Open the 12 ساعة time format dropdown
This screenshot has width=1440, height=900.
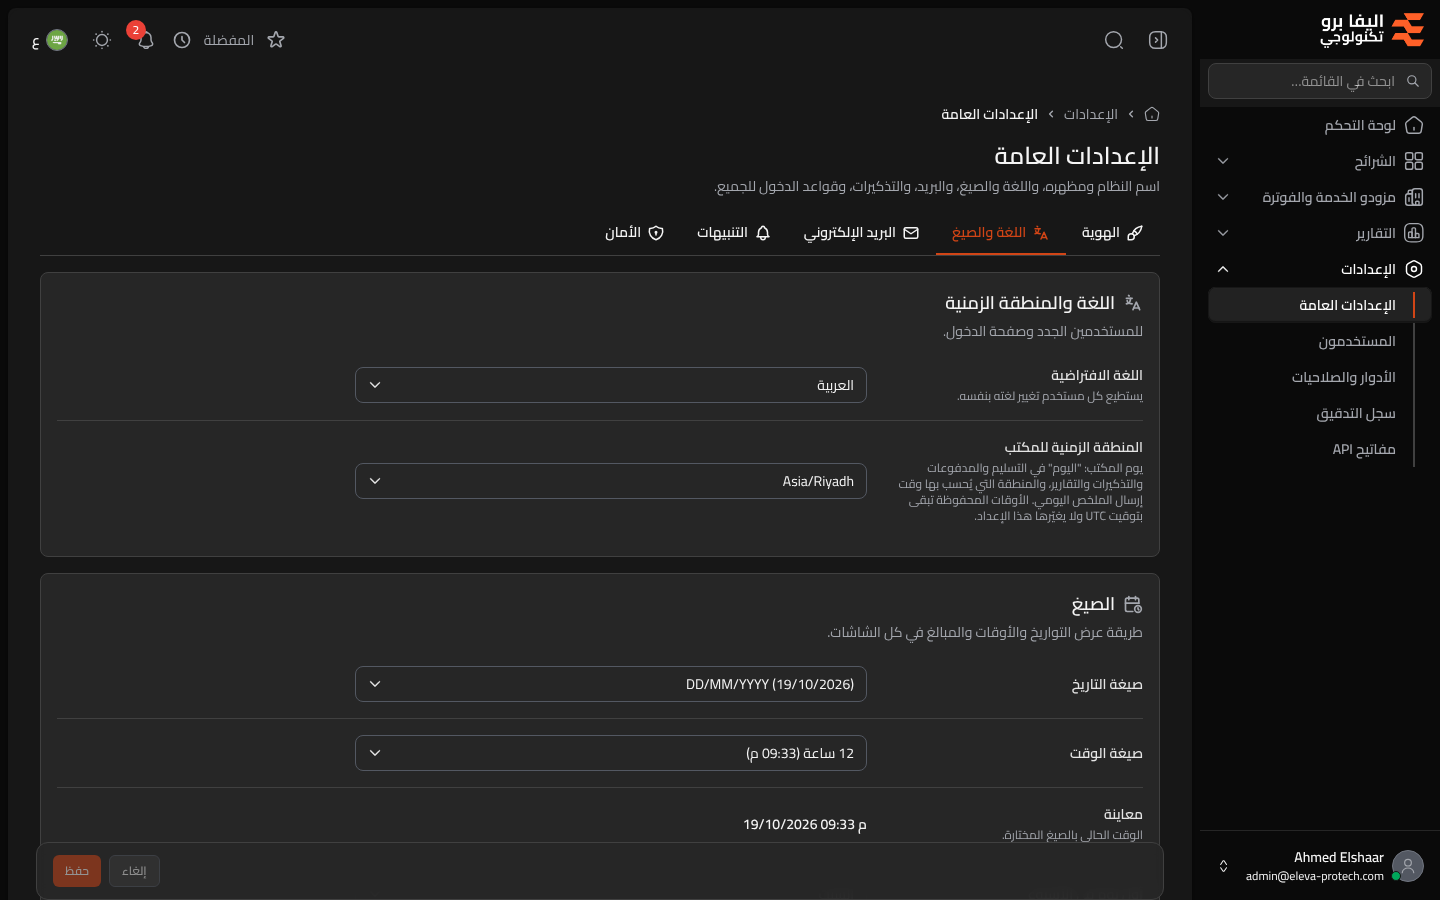611,753
